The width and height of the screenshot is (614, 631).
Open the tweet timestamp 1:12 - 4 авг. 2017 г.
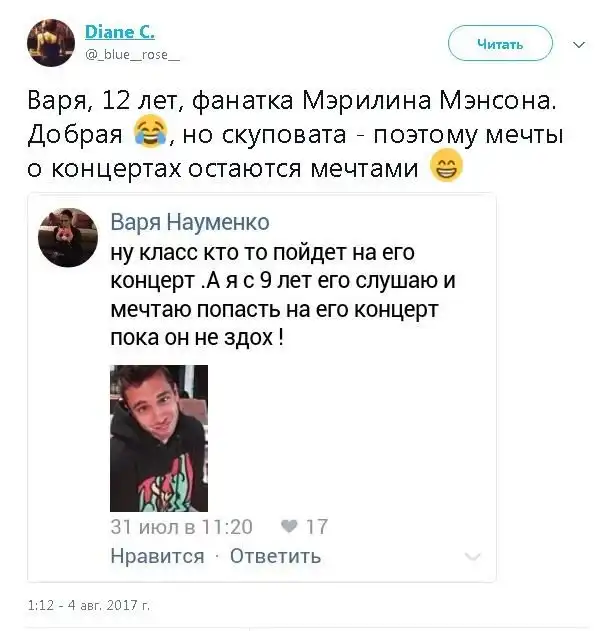[89, 605]
